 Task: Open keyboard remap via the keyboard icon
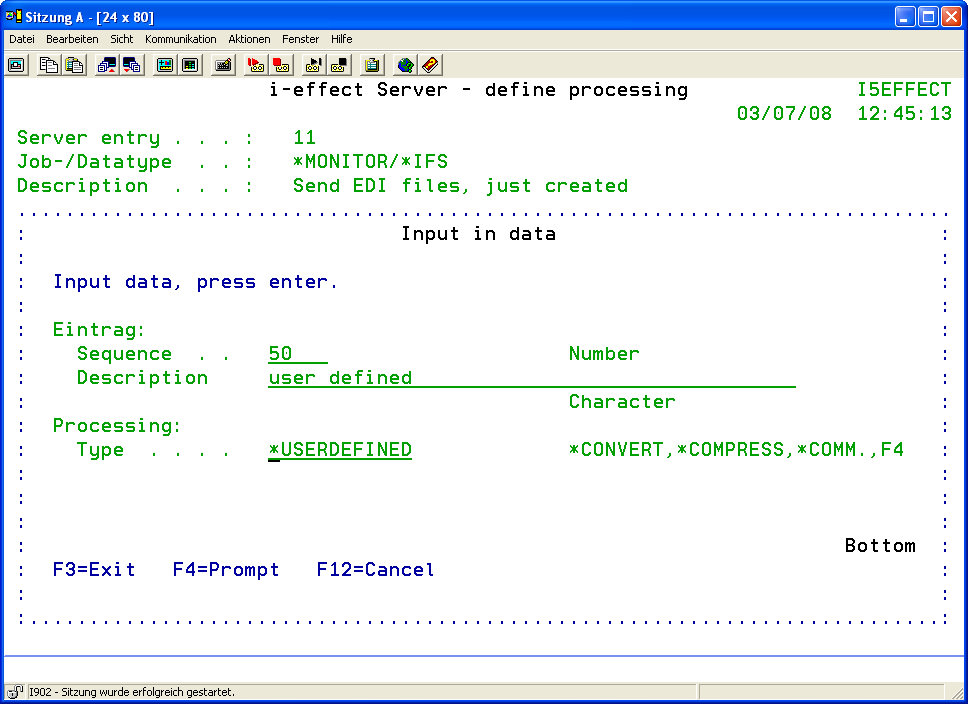(224, 65)
